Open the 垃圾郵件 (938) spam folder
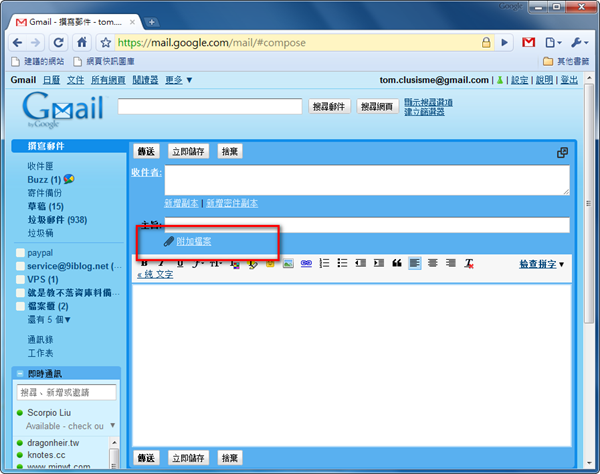600x474 pixels. tap(57, 220)
